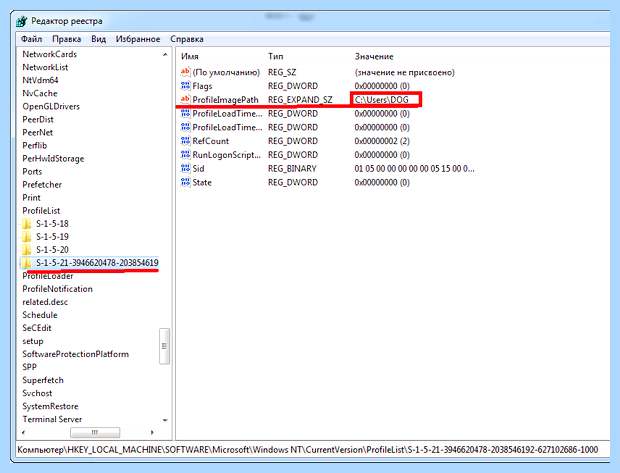Select the ProfileList key
Image resolution: width=620 pixels, height=473 pixels.
41,211
